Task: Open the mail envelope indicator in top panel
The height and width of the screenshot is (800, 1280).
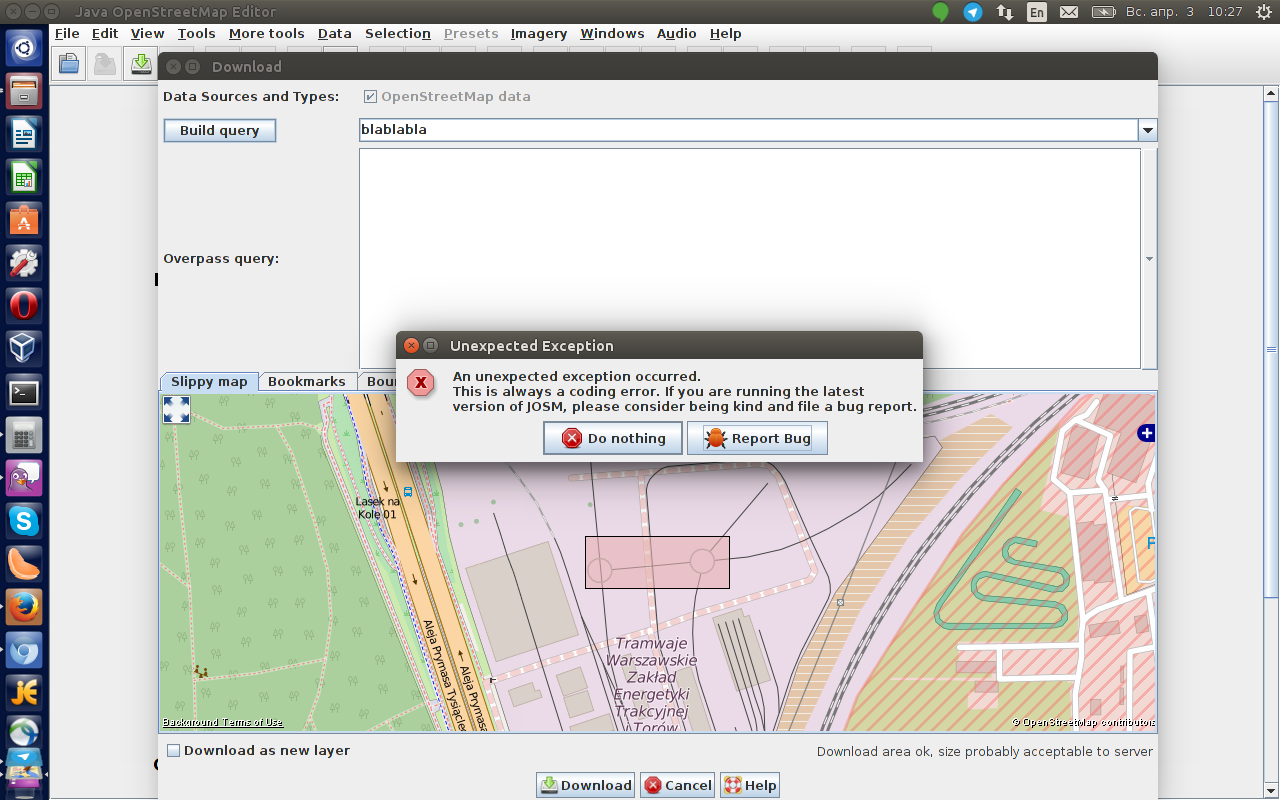Action: pyautogui.click(x=1069, y=12)
